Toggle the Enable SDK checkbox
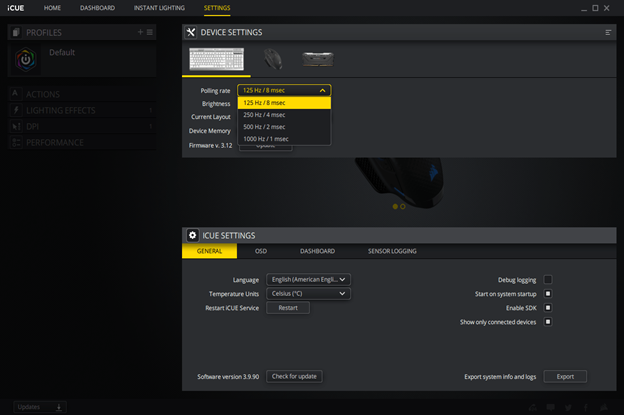Viewport: 624px width, 415px height. (548, 308)
